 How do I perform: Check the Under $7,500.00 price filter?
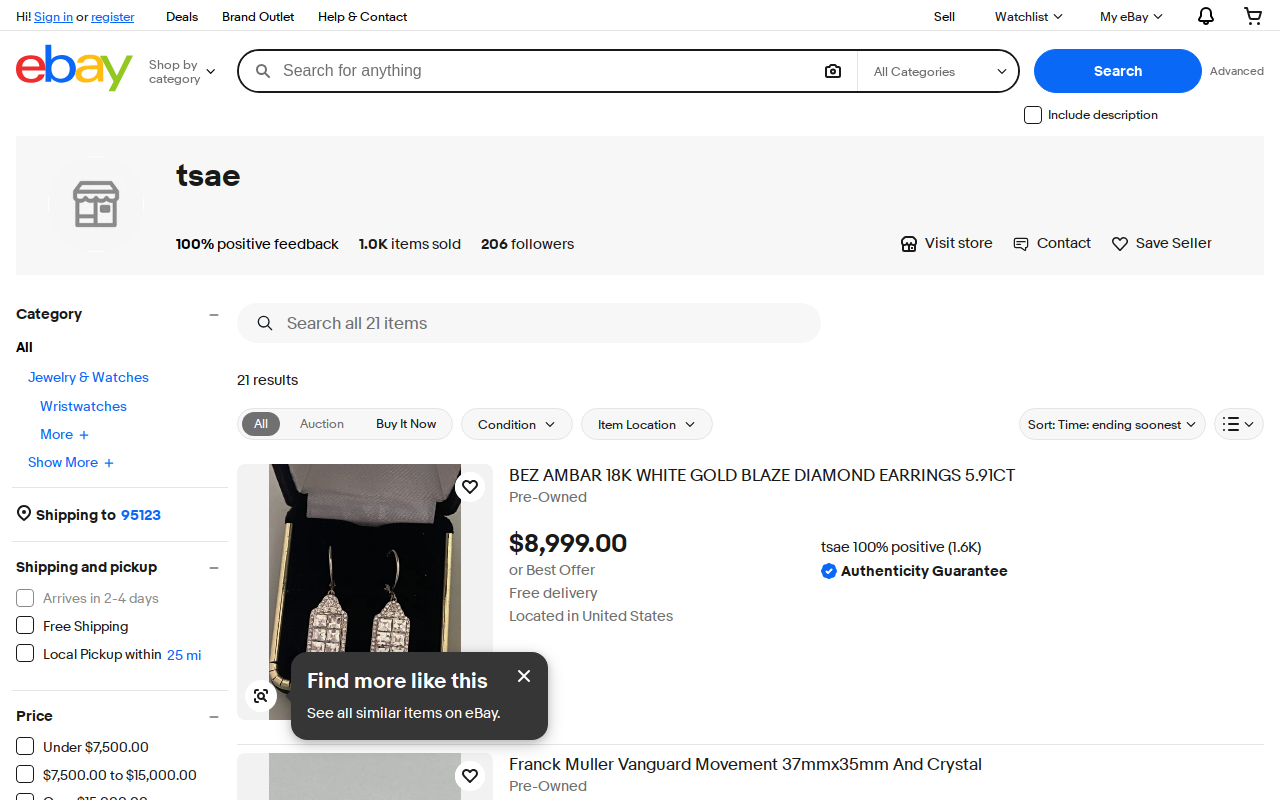pyautogui.click(x=25, y=747)
